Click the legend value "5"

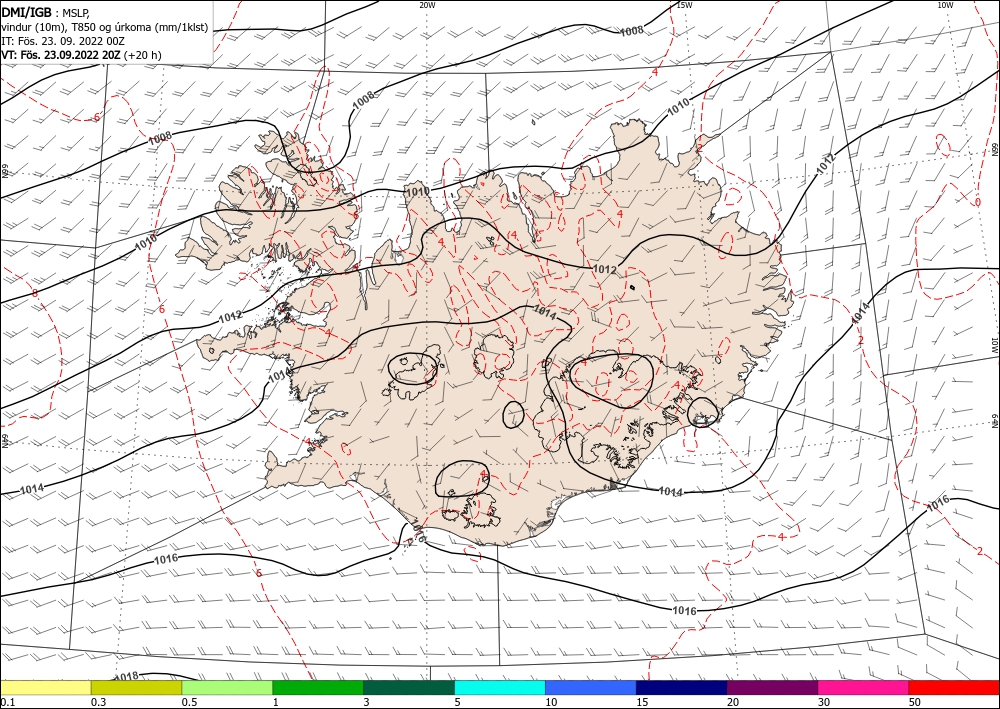click(457, 702)
